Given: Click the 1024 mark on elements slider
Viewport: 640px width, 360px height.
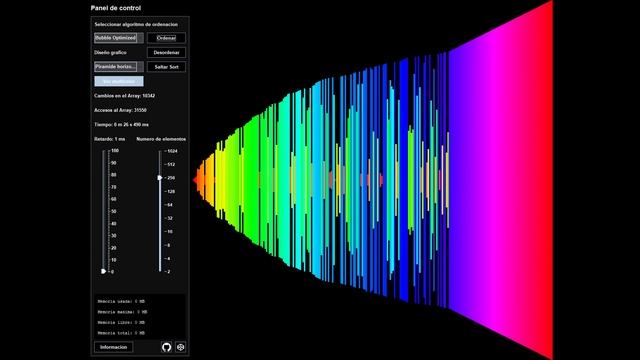Looking at the screenshot, I should click(x=172, y=151).
